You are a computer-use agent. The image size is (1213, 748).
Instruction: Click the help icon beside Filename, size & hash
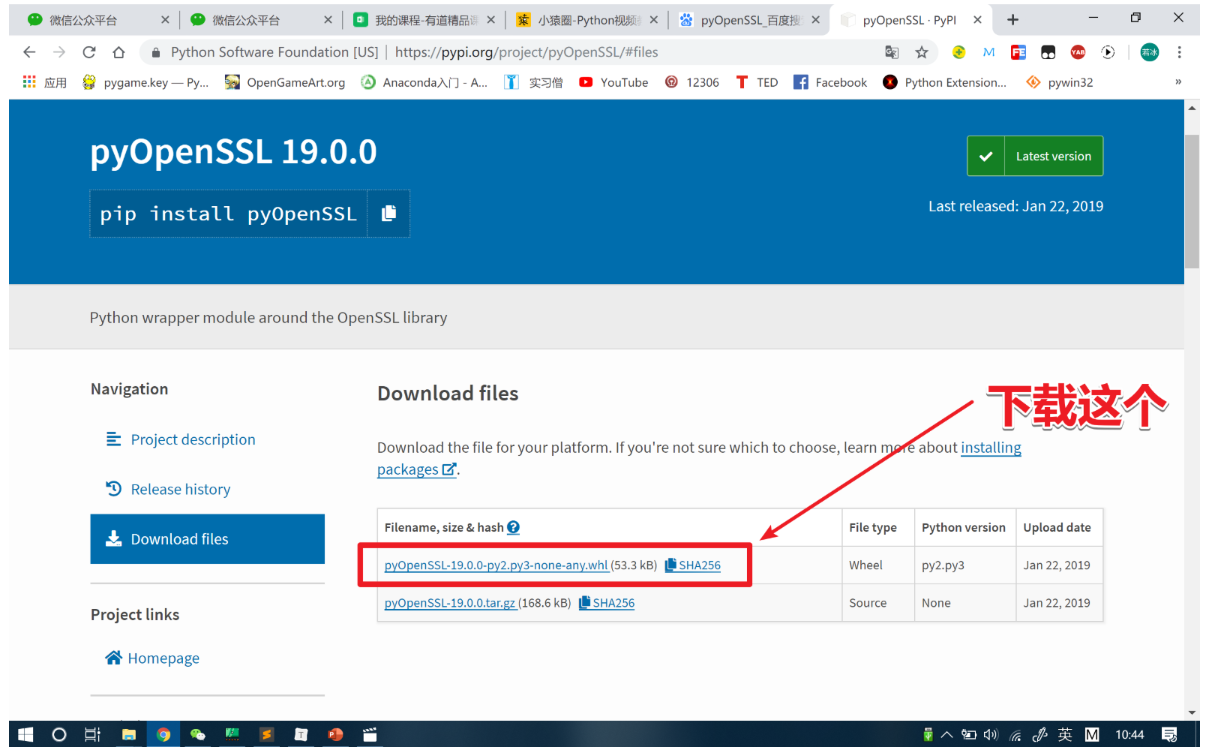coord(513,527)
